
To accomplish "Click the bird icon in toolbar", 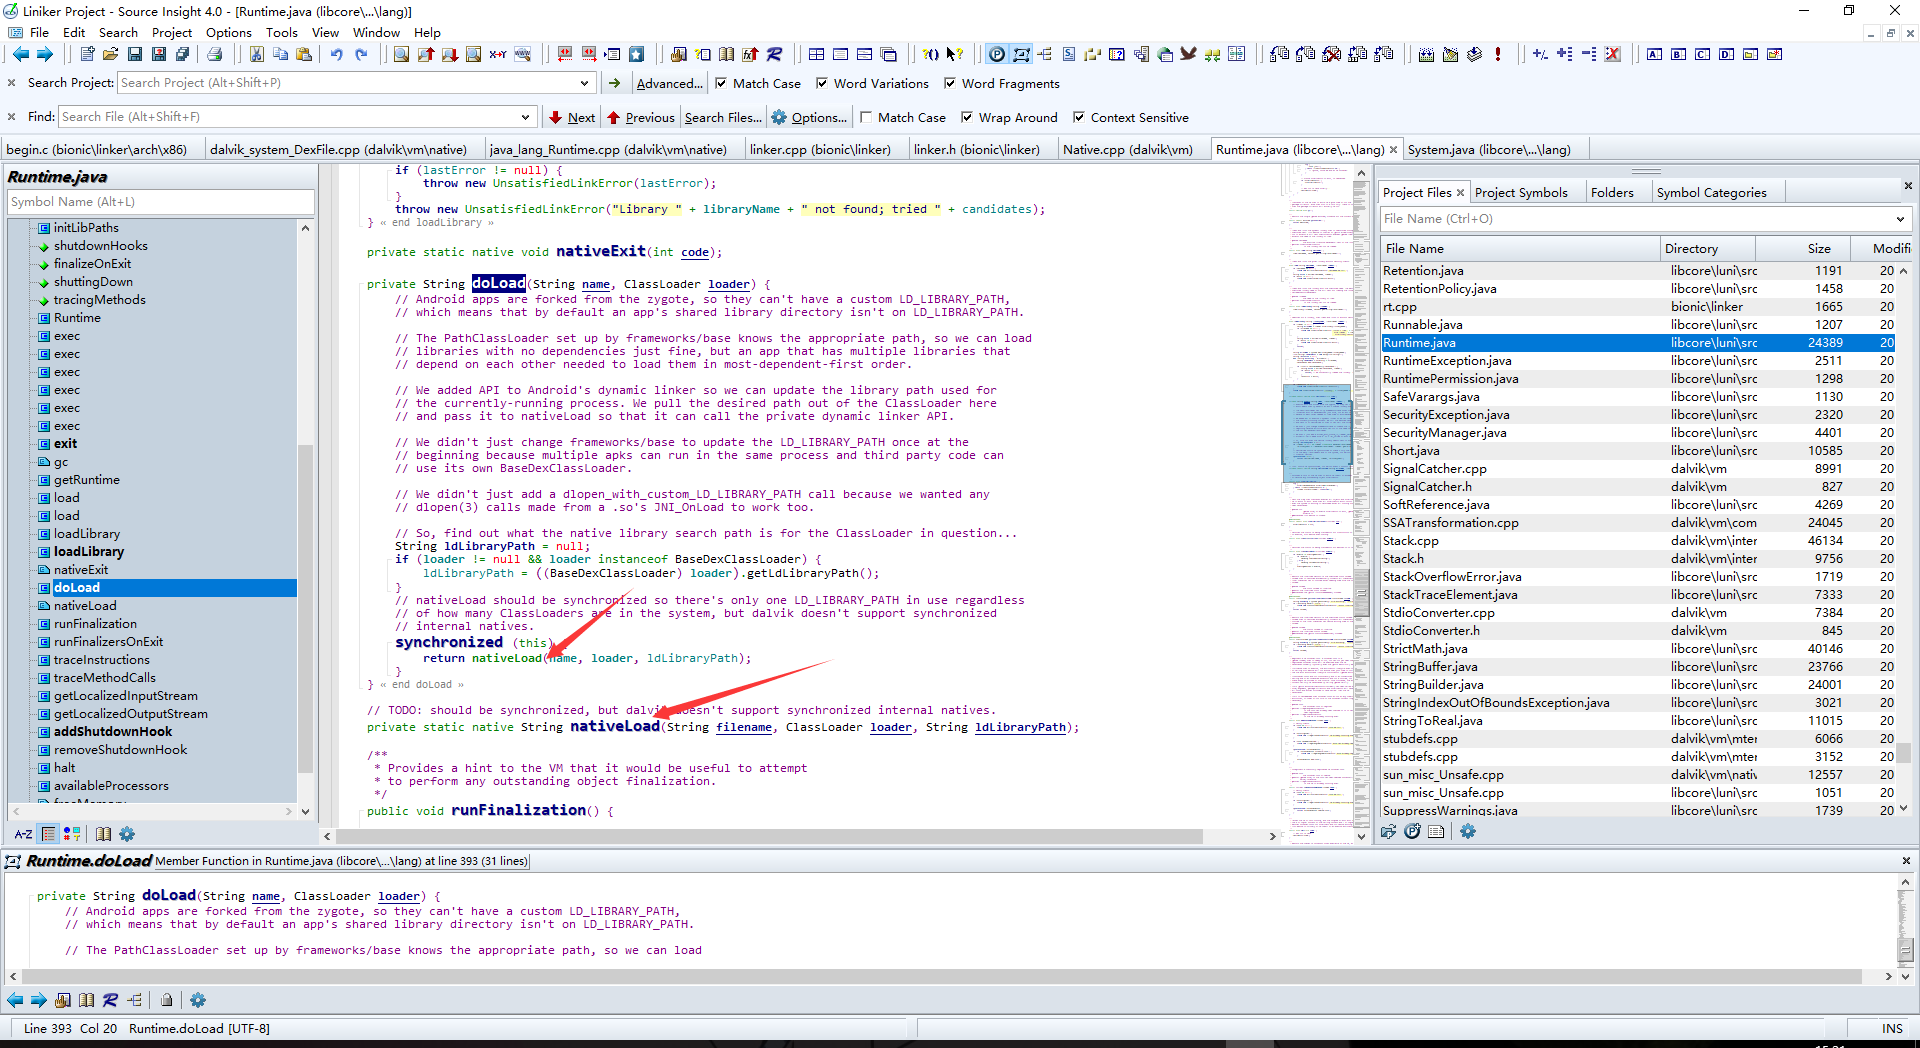I will tap(1188, 54).
